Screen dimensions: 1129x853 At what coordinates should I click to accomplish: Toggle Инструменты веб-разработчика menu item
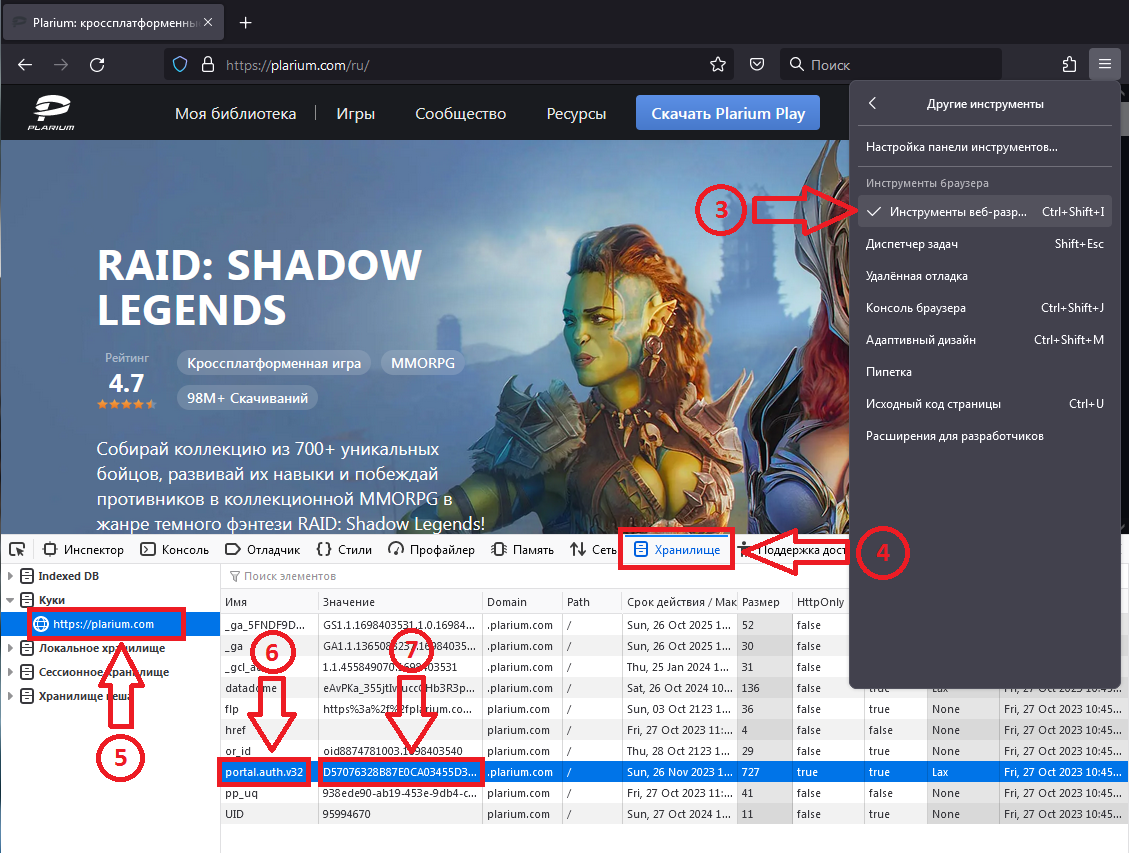pos(984,212)
